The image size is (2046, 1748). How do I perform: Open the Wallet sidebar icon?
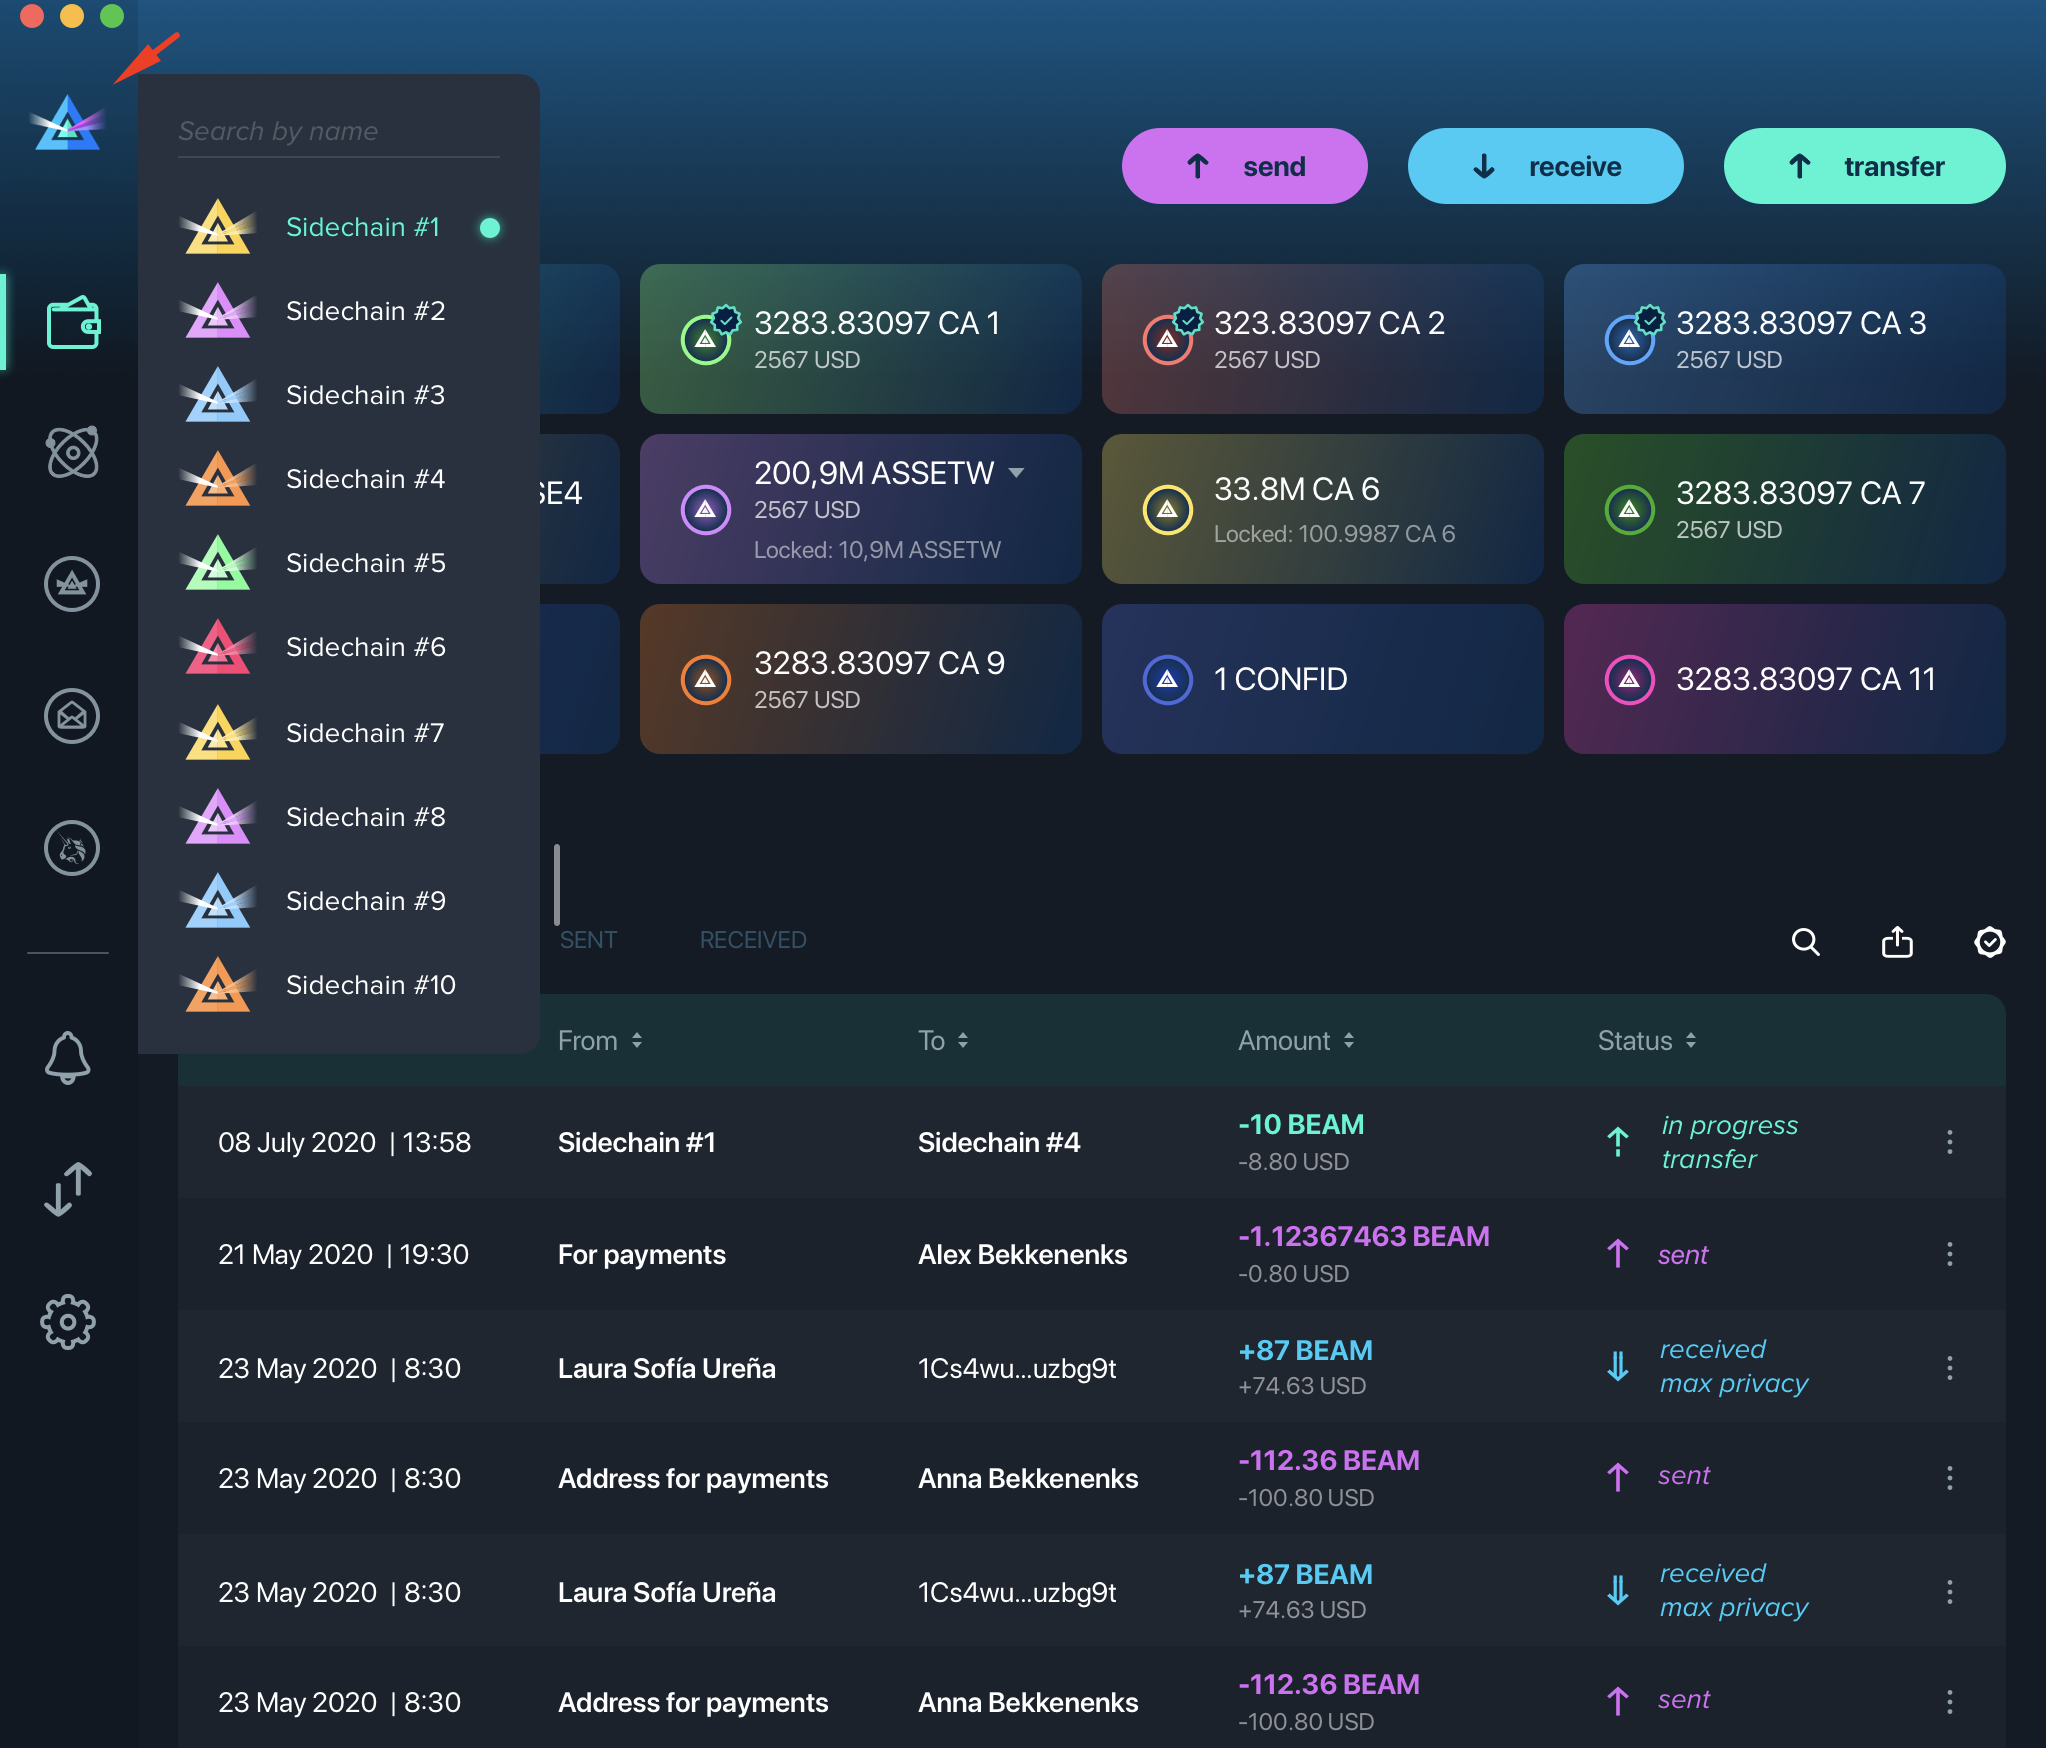(73, 323)
